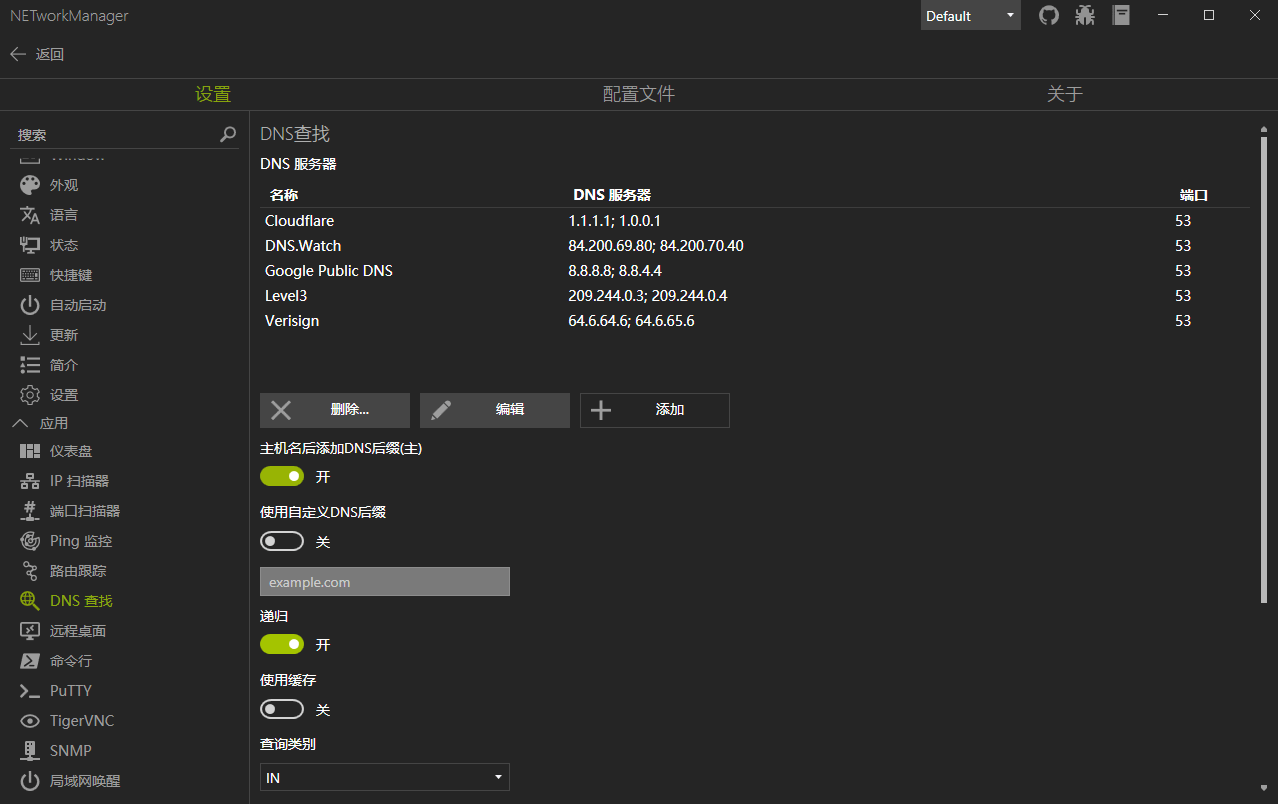The height and width of the screenshot is (804, 1278).
Task: Turn on 使用缓存 toggle
Action: point(282,709)
